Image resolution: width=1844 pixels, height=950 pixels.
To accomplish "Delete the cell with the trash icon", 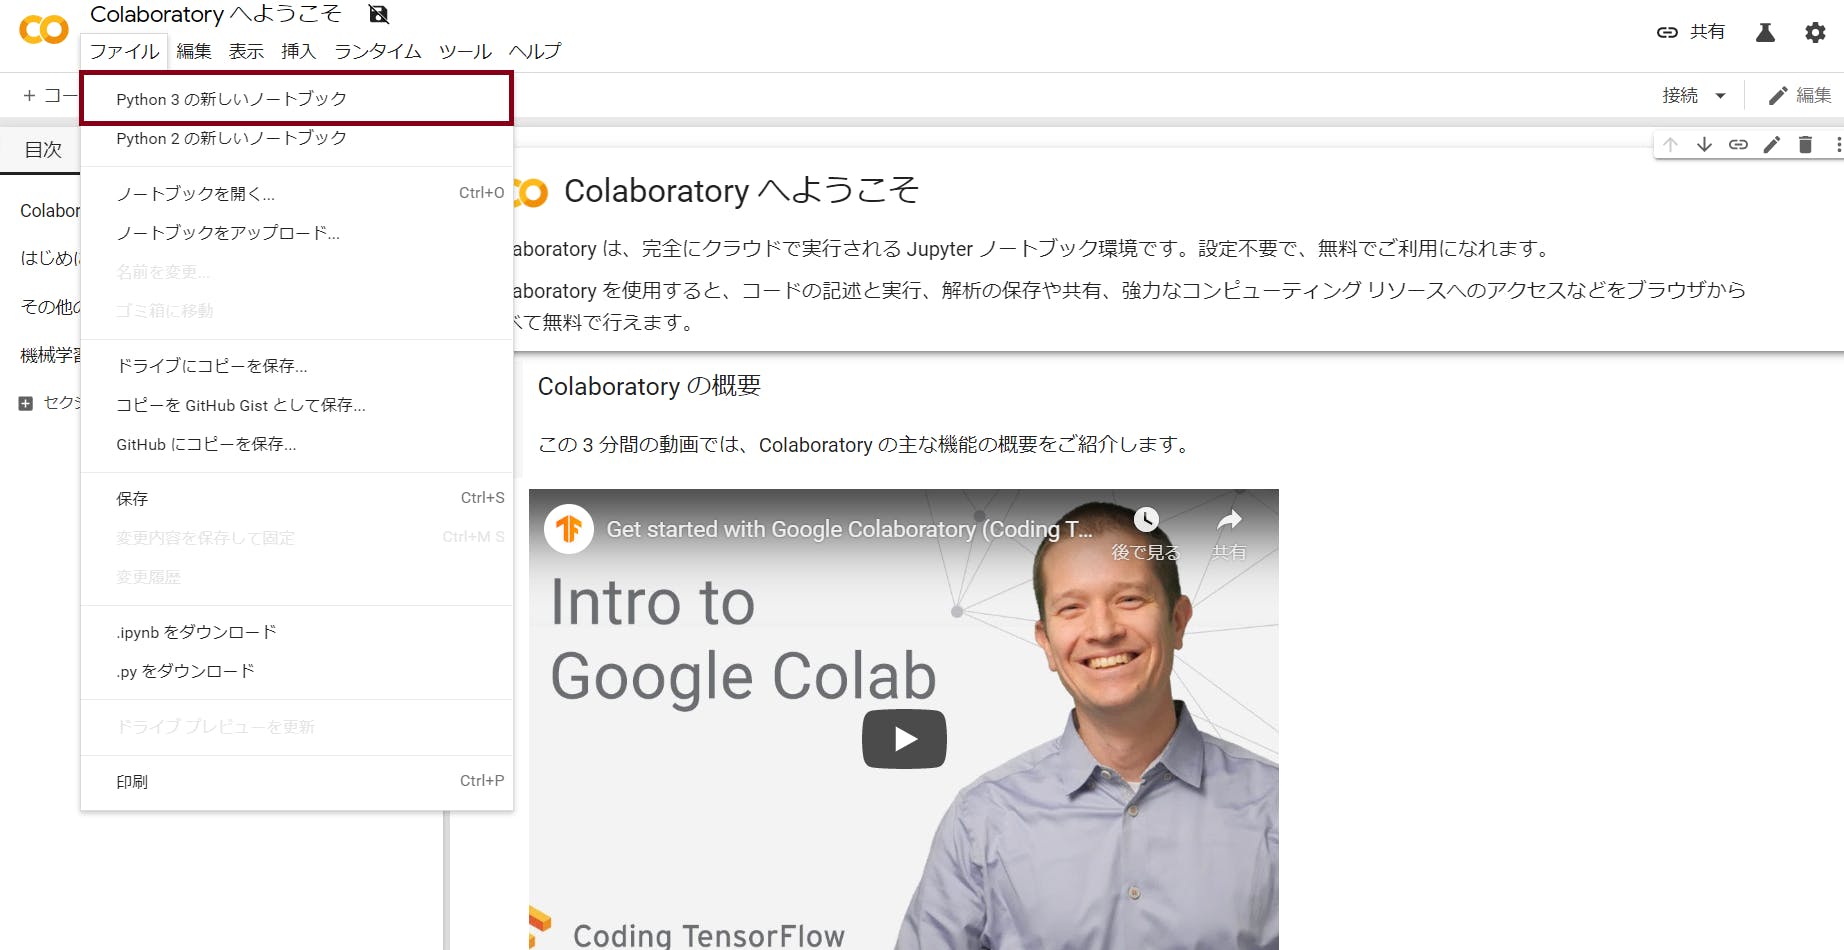I will pyautogui.click(x=1805, y=144).
